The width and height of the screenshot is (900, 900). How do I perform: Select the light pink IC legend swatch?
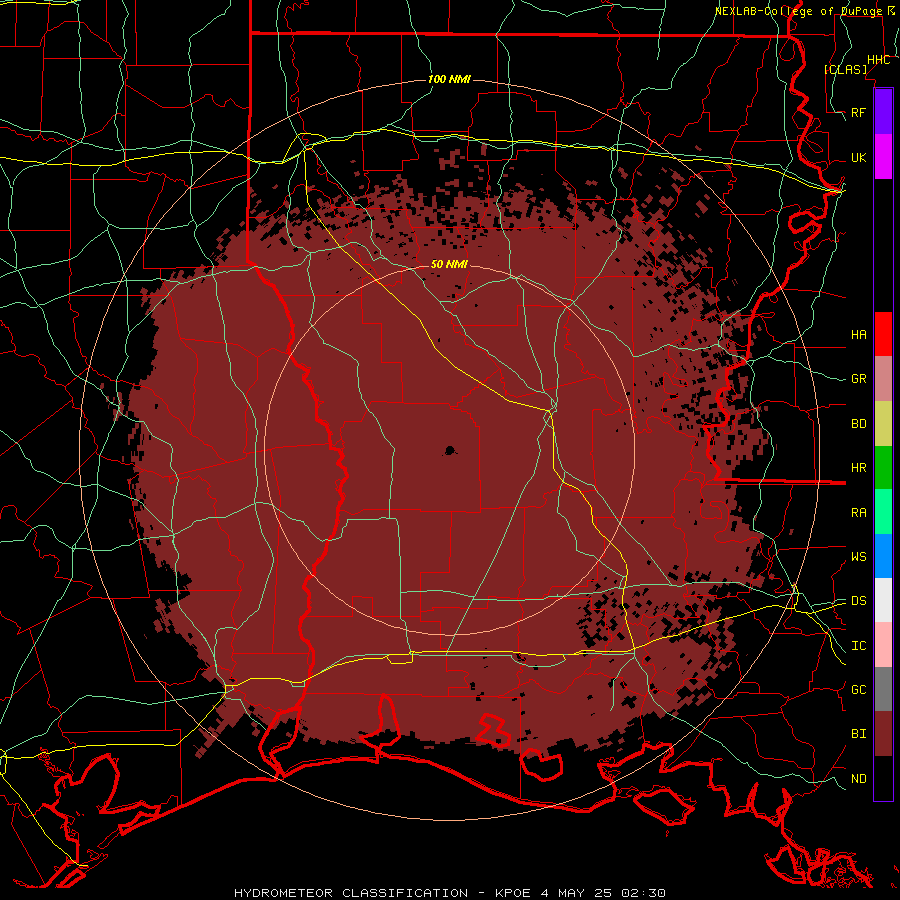click(x=883, y=645)
